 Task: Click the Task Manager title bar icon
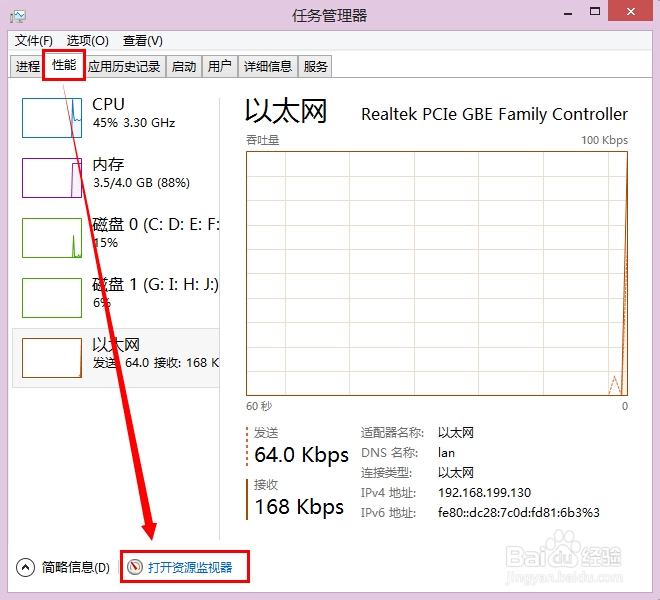[18, 16]
